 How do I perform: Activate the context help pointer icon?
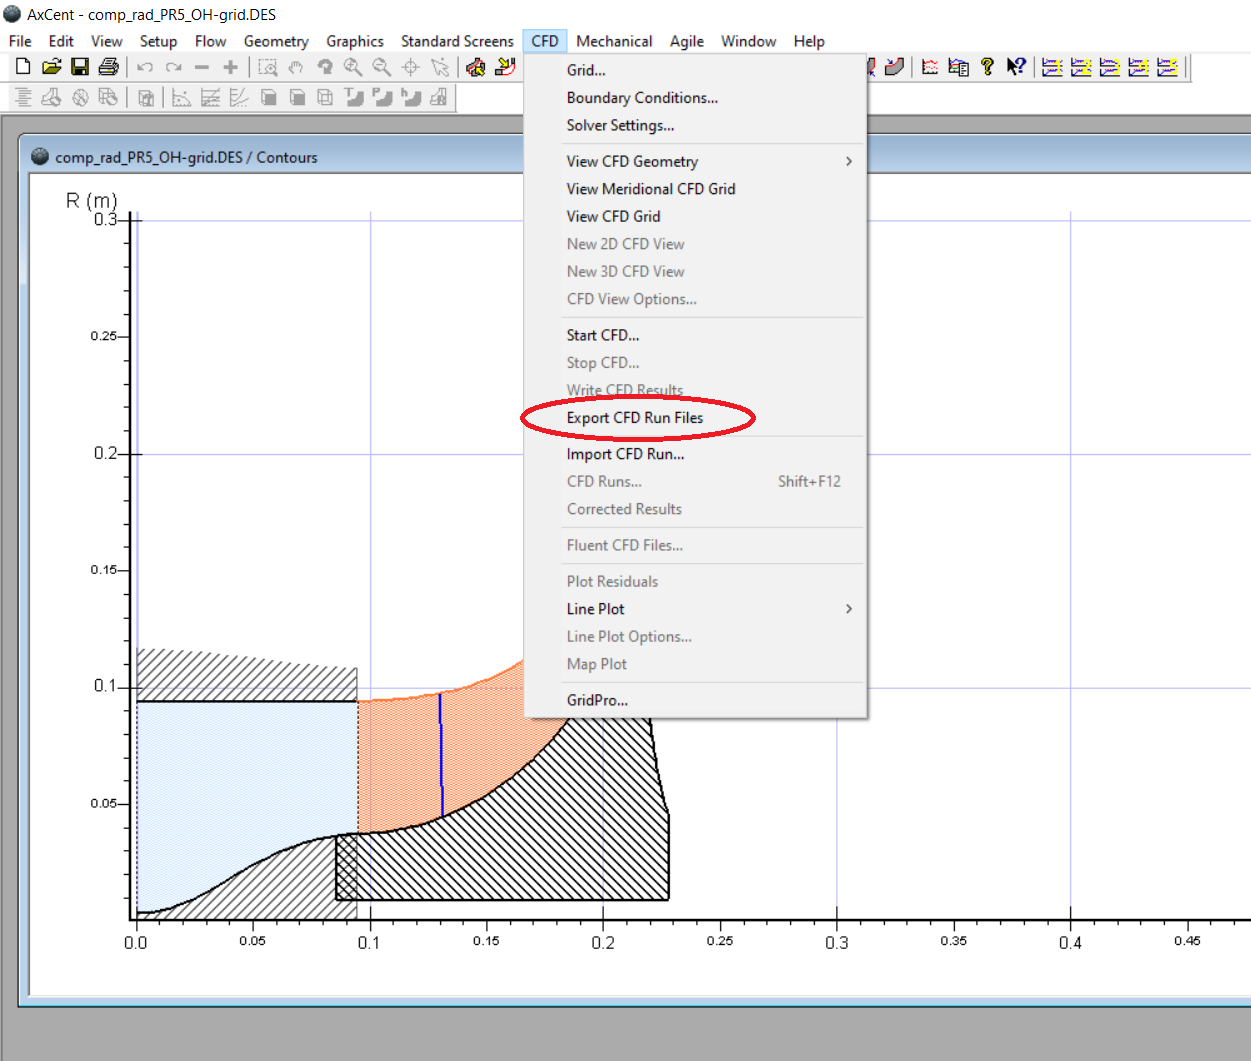[x=1016, y=67]
